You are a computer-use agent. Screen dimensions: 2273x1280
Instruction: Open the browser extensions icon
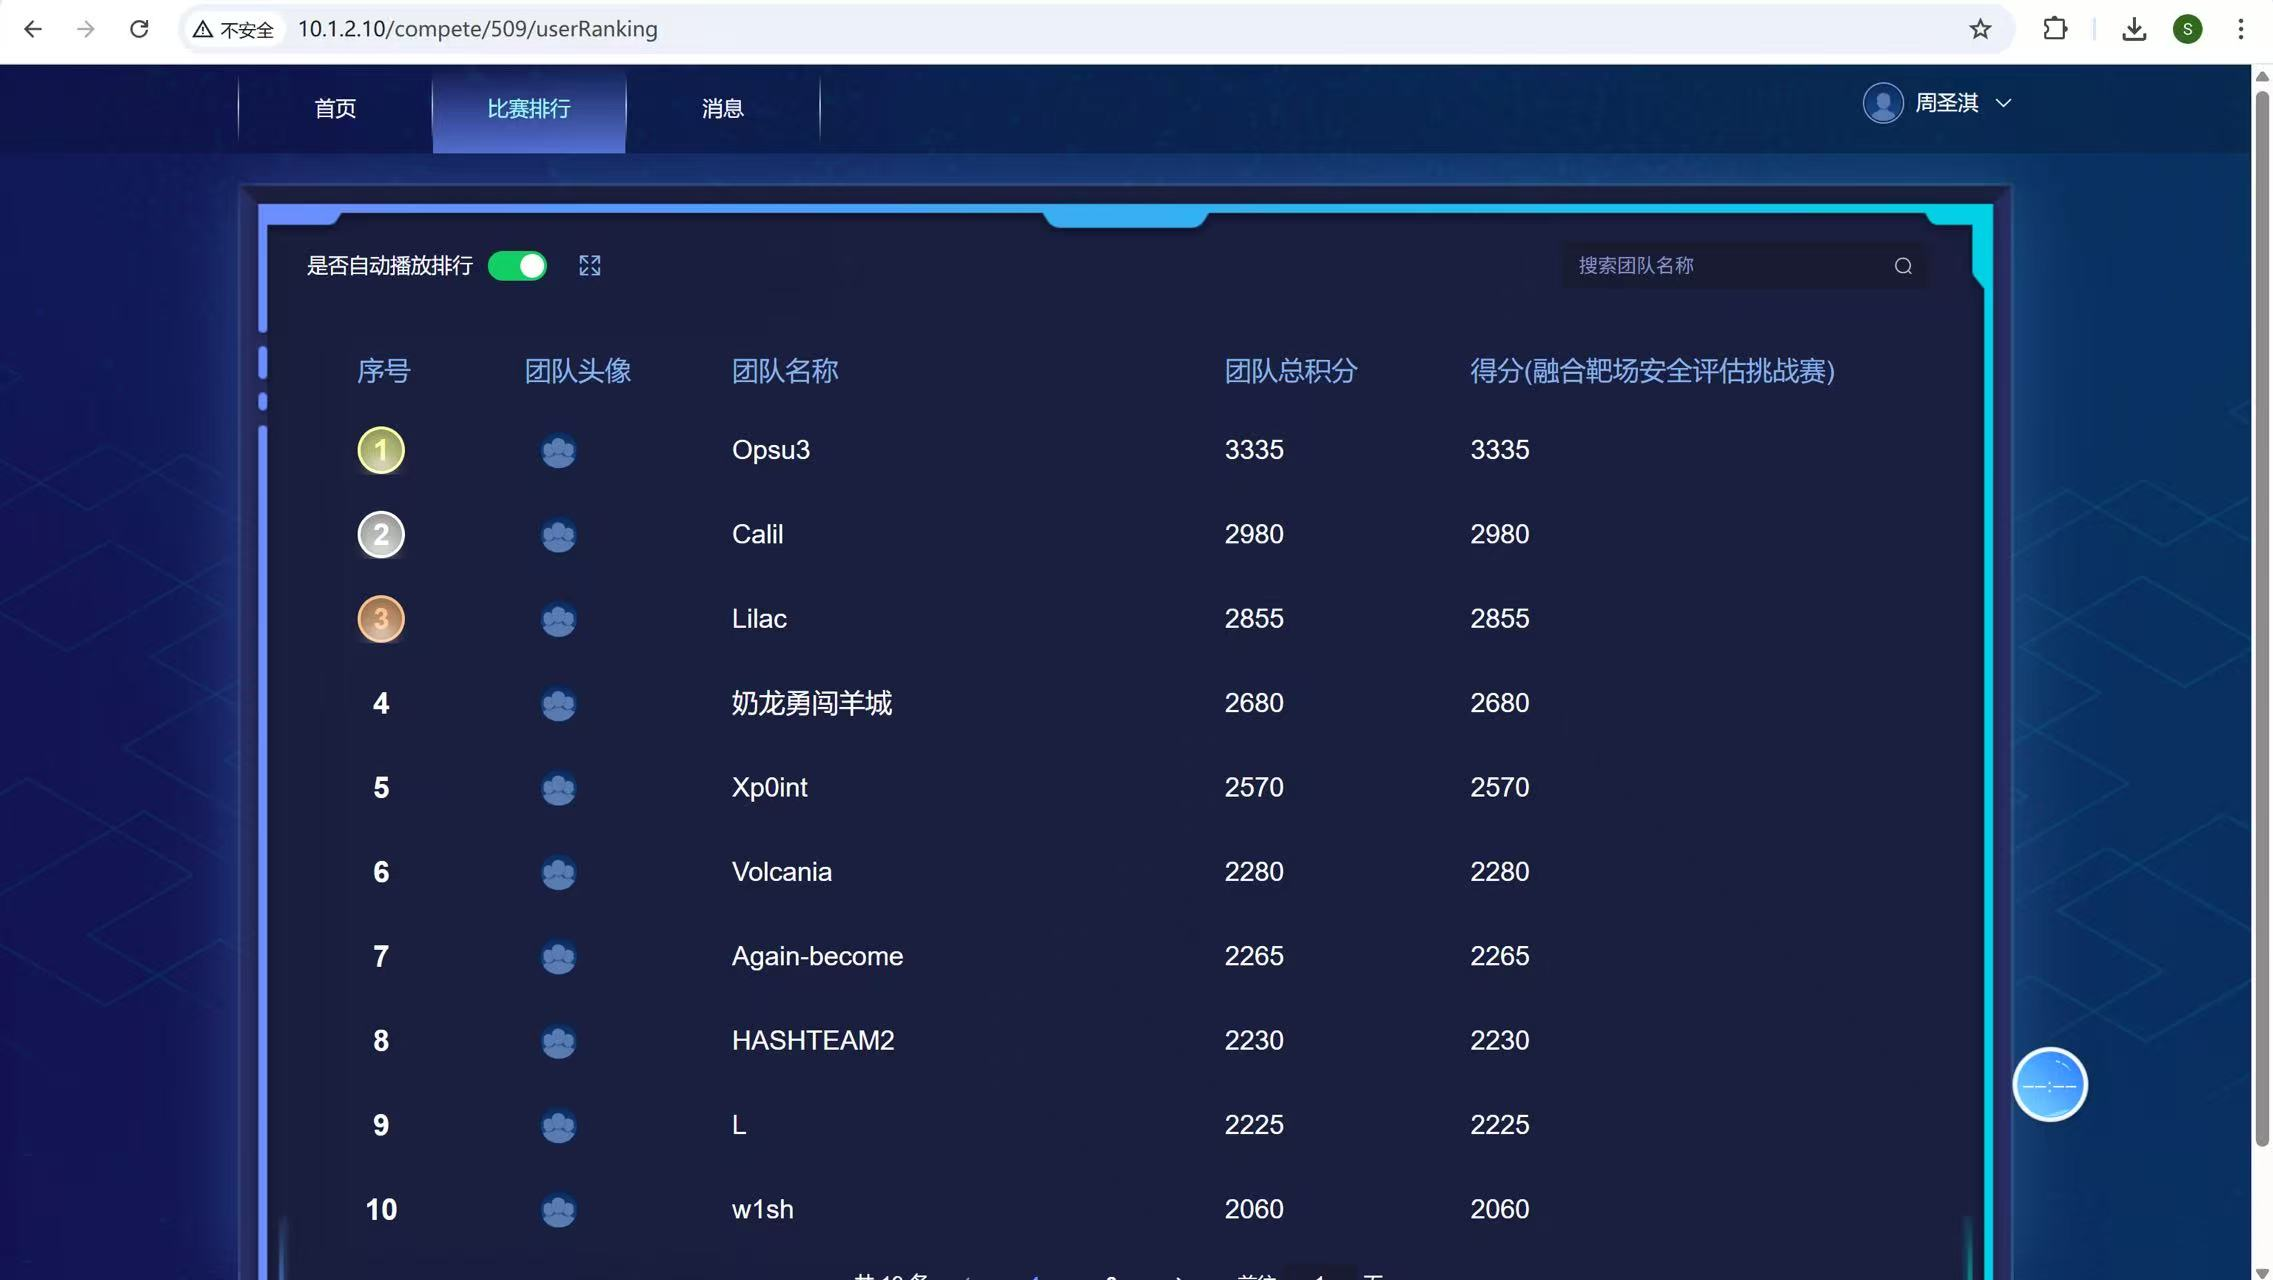click(x=2054, y=29)
